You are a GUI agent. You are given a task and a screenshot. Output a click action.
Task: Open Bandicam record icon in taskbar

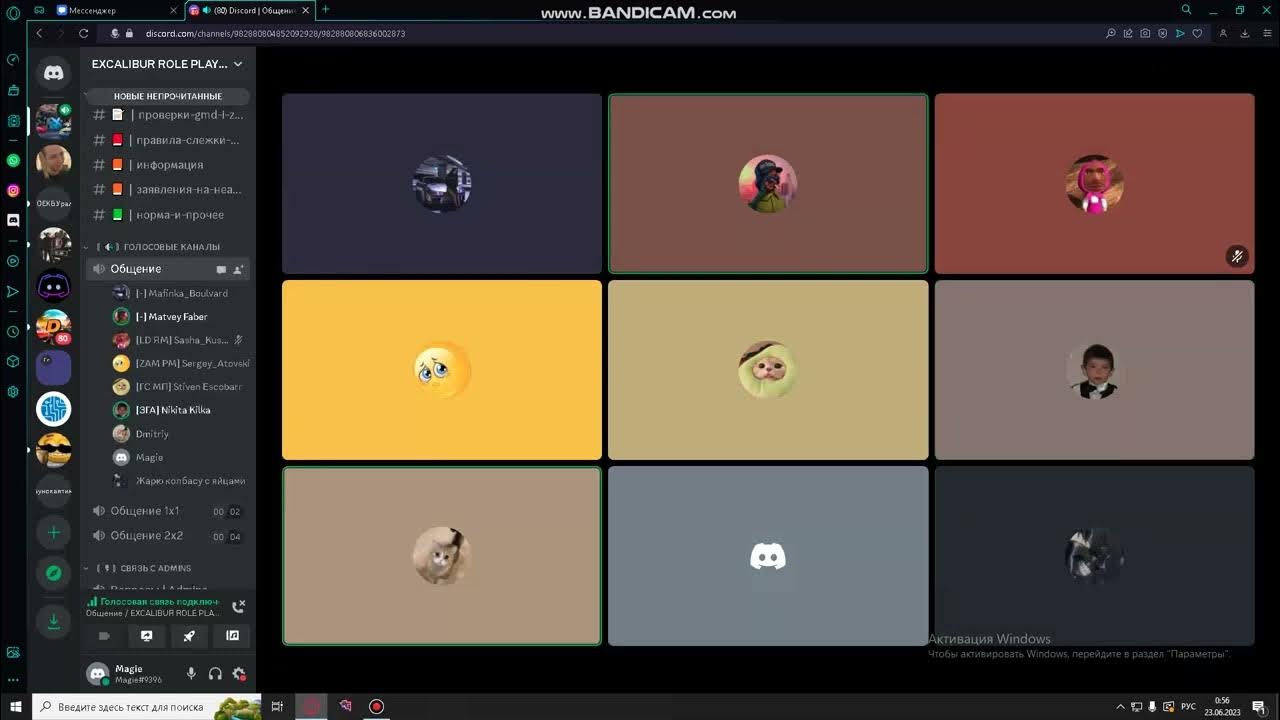click(x=377, y=707)
